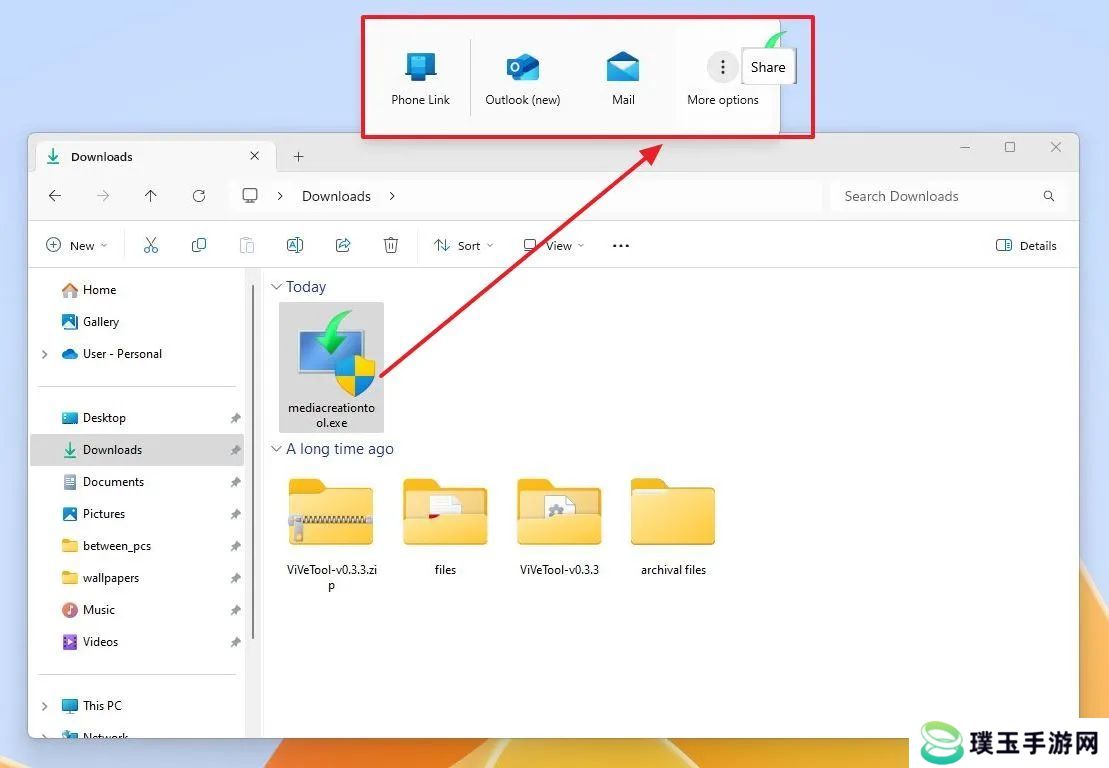Click the Cut scissors icon
This screenshot has height=768, width=1109.
pyautogui.click(x=151, y=245)
